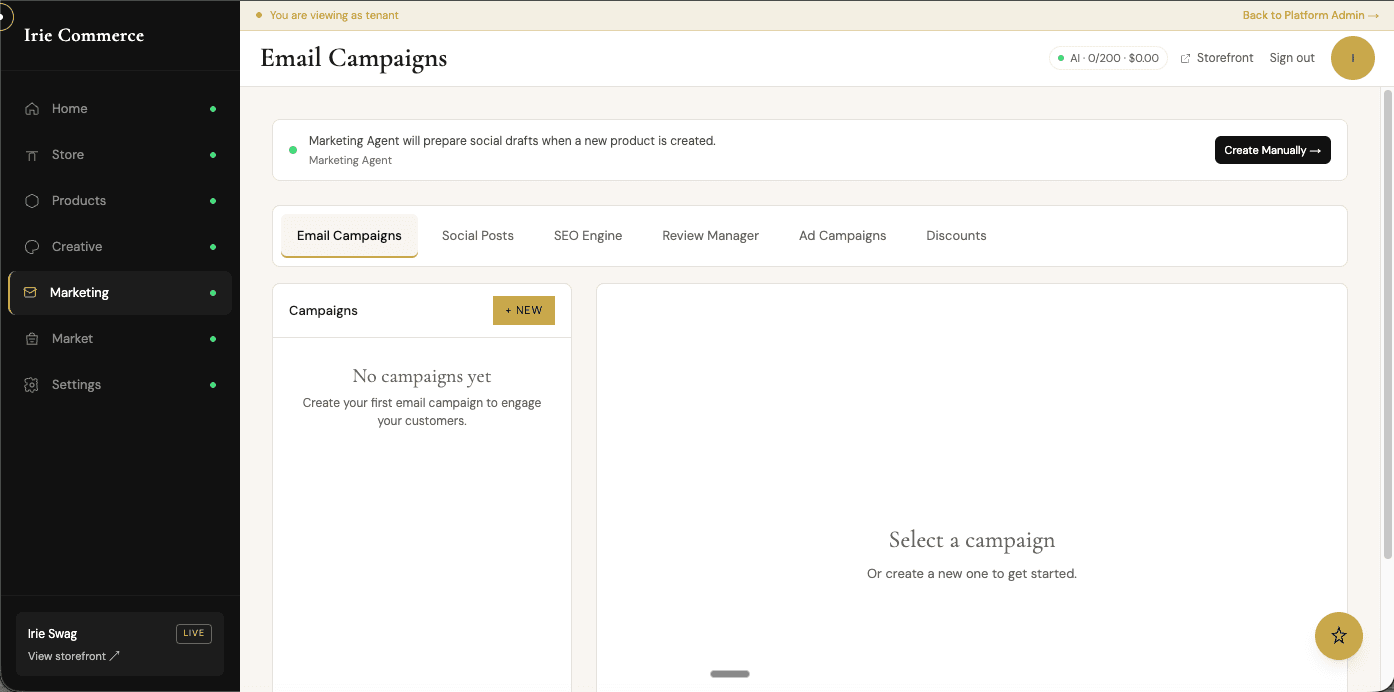Click View storefront link in sidebar
This screenshot has width=1394, height=692.
(74, 656)
